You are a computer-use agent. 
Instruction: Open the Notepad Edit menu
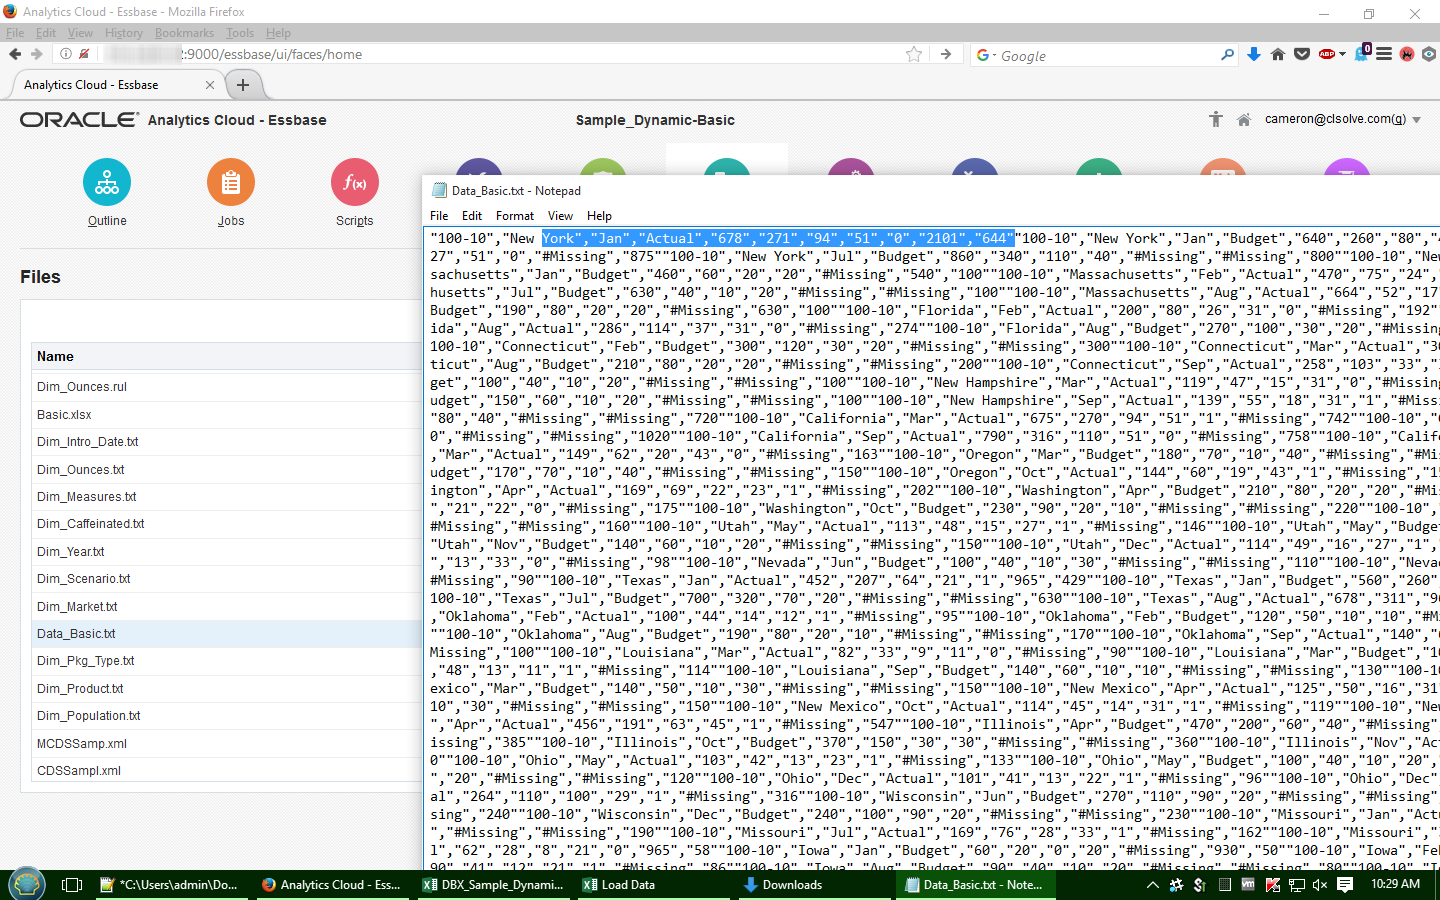coord(472,216)
